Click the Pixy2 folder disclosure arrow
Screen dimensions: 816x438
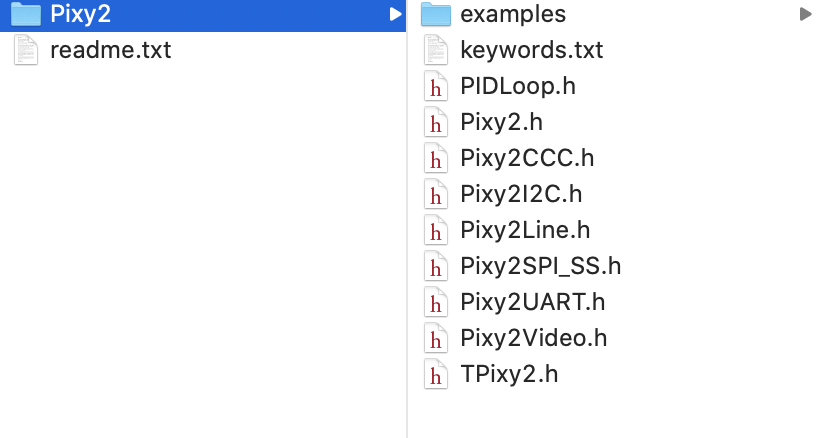click(396, 14)
